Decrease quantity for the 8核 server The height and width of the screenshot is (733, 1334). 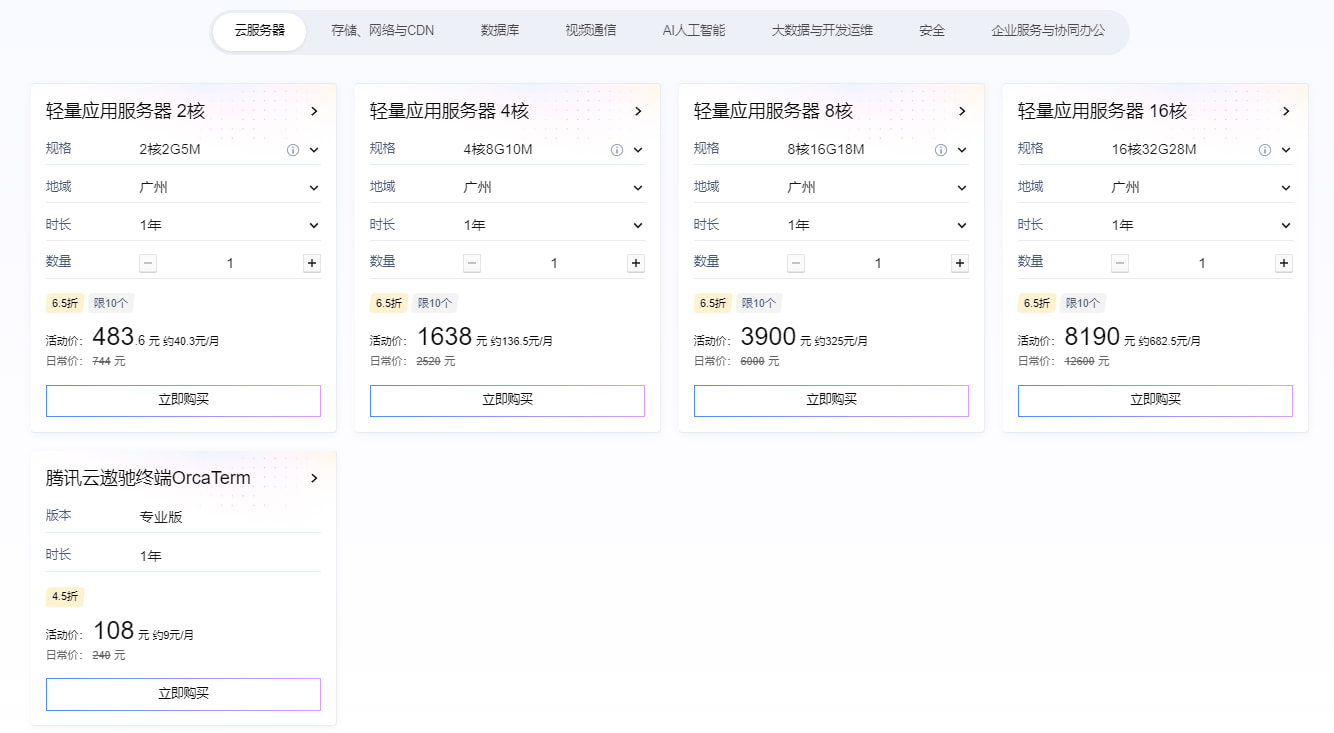coord(796,263)
